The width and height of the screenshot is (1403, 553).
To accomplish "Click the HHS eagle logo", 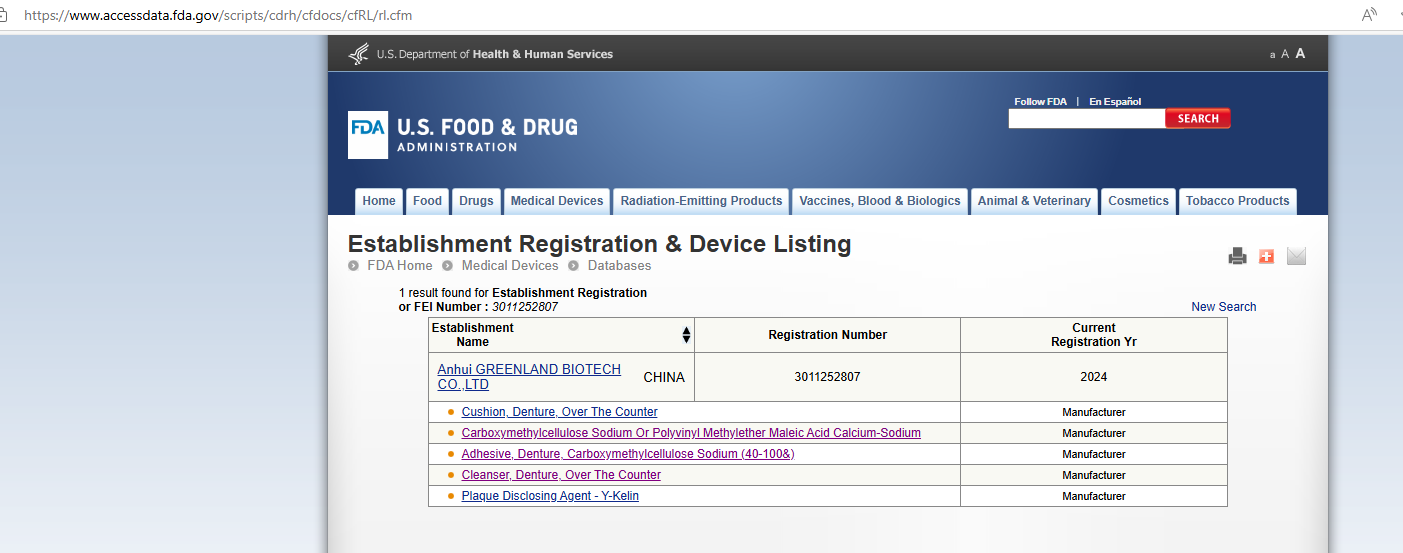I will (358, 54).
